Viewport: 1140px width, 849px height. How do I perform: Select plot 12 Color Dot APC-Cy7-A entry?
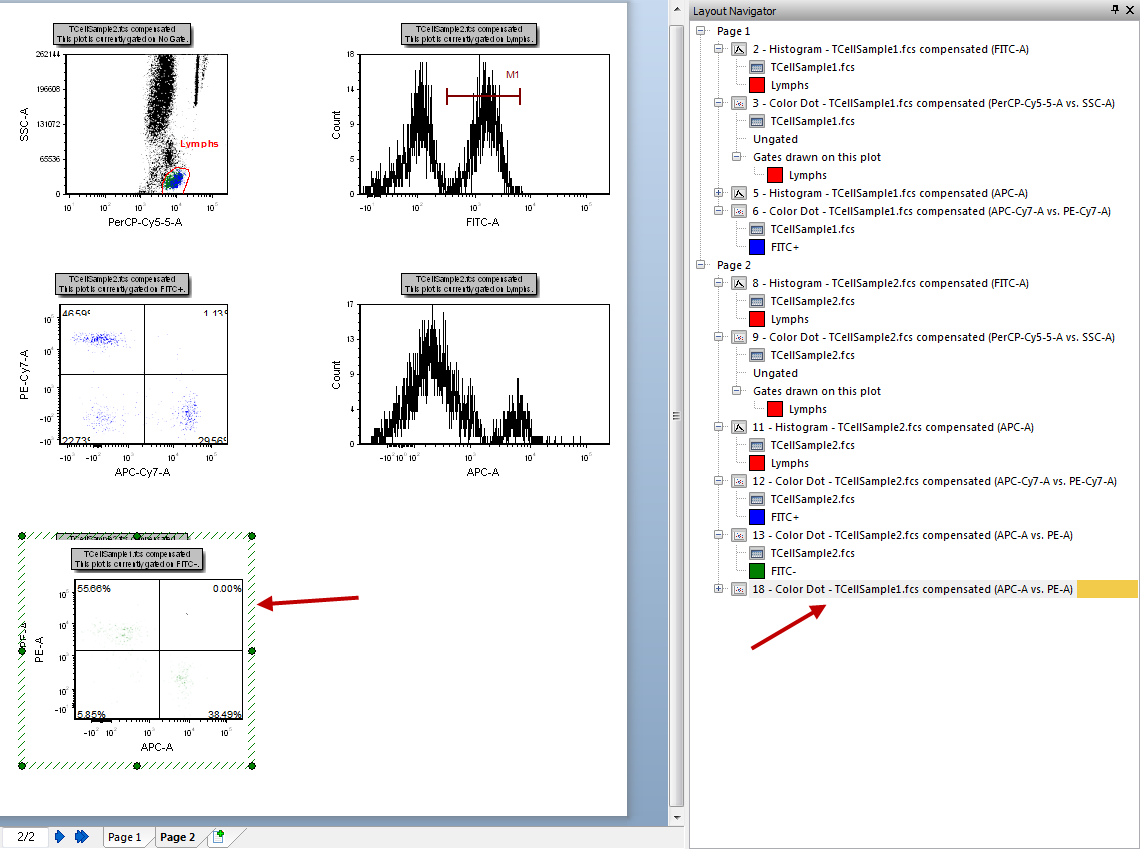934,481
